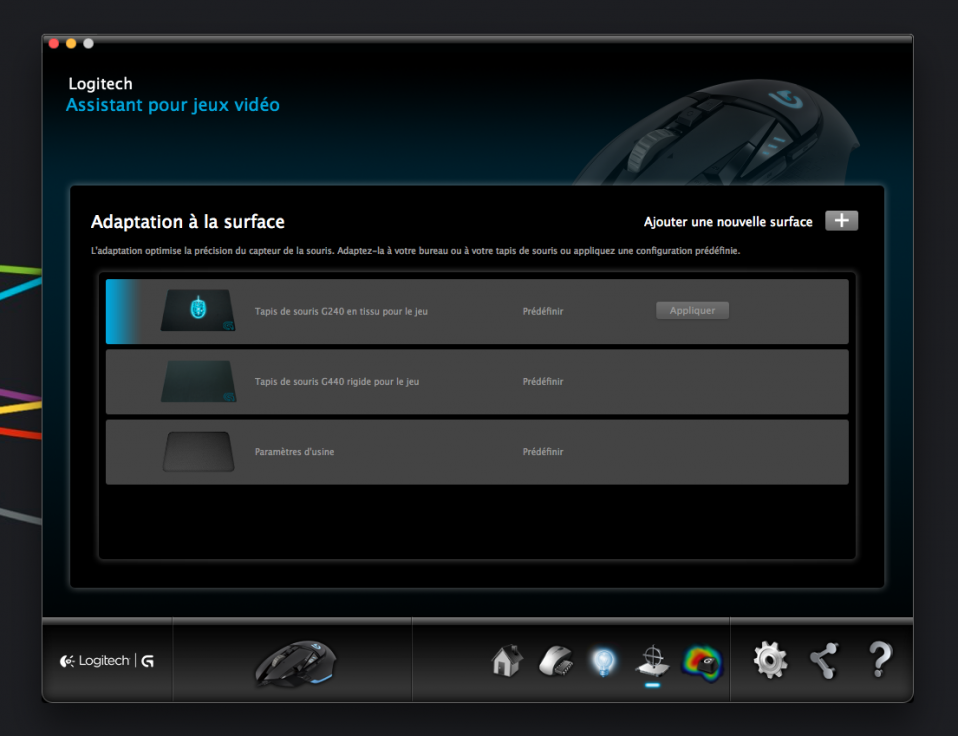Open the input analysis heat map icon
Image resolution: width=958 pixels, height=736 pixels.
click(x=703, y=662)
